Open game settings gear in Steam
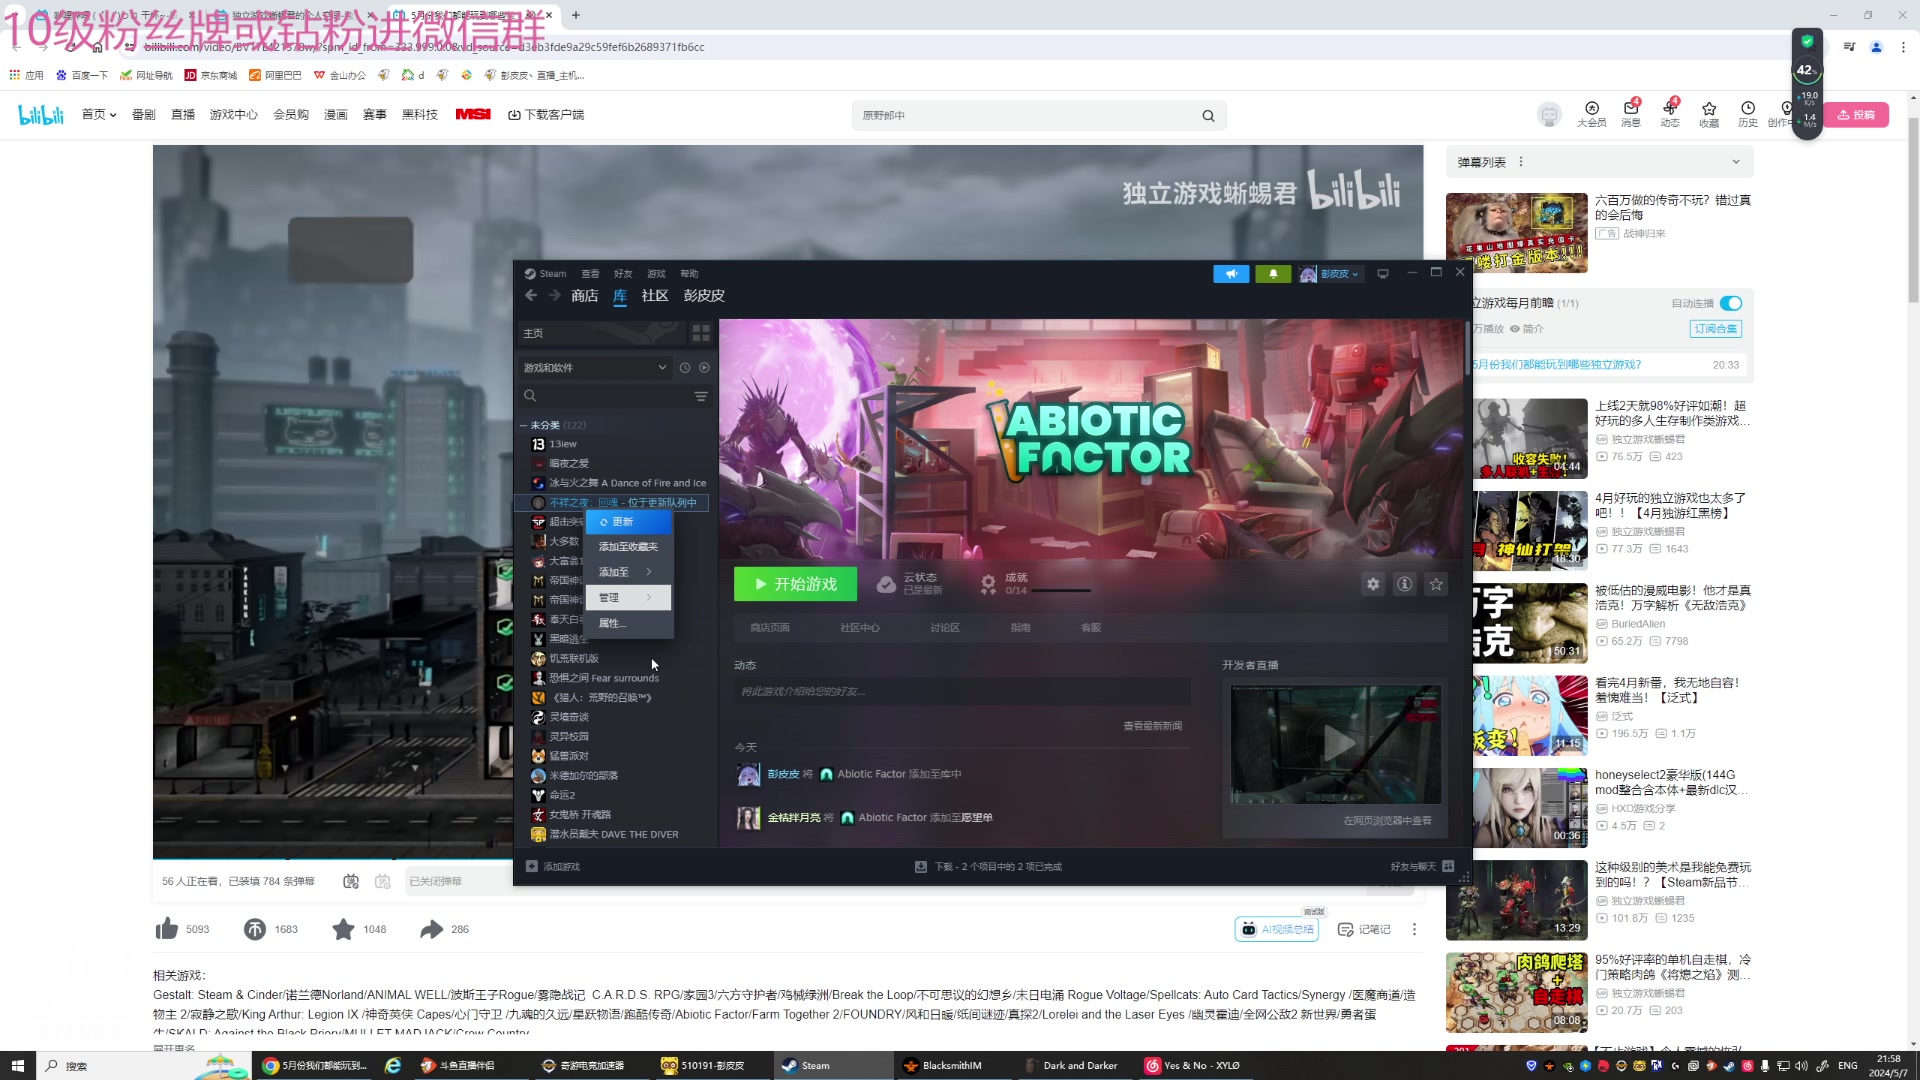 click(1373, 584)
